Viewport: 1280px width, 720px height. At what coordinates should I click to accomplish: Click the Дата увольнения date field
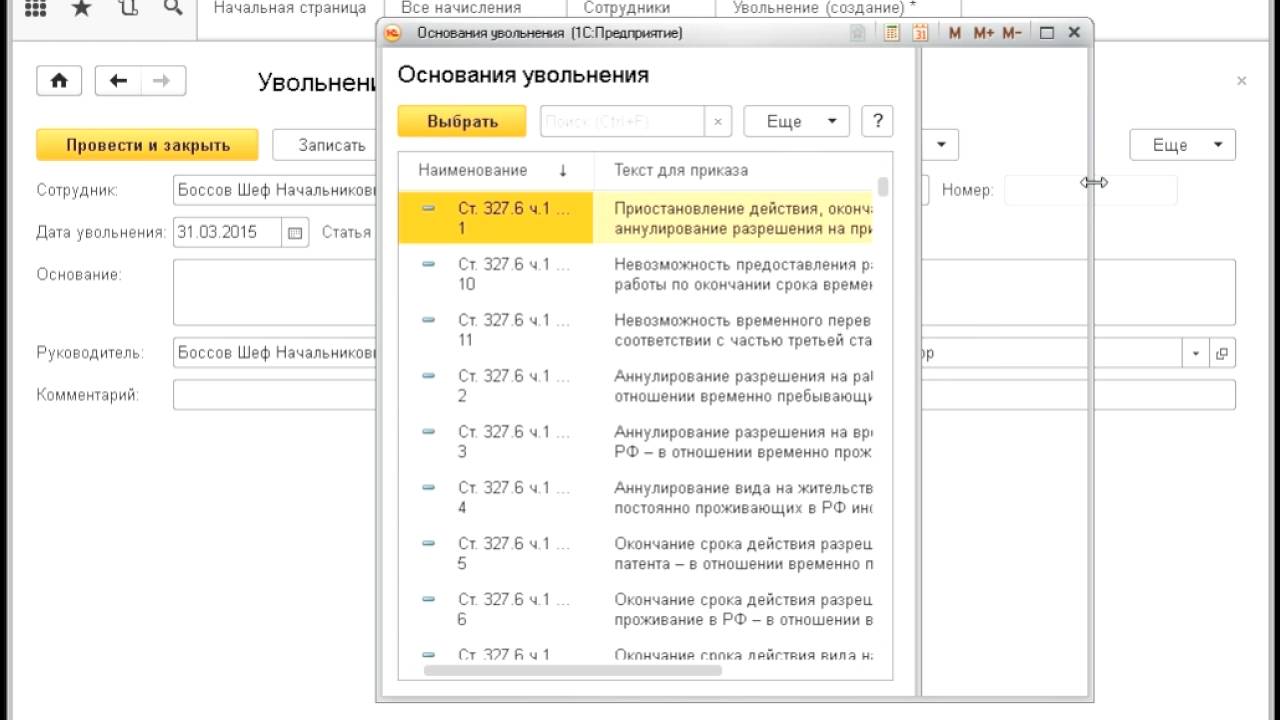228,232
